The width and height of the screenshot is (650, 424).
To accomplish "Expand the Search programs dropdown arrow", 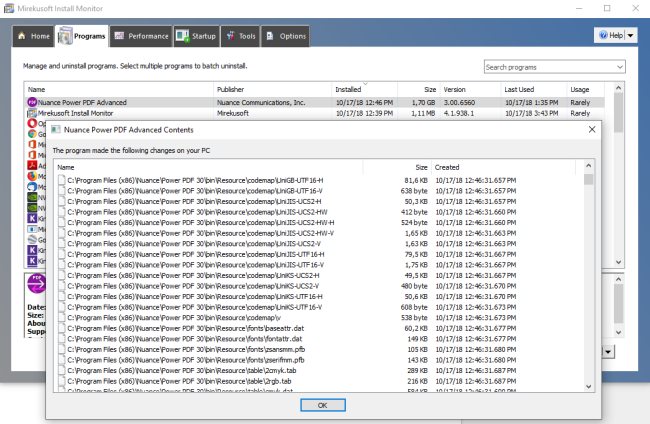I will pyautogui.click(x=620, y=67).
